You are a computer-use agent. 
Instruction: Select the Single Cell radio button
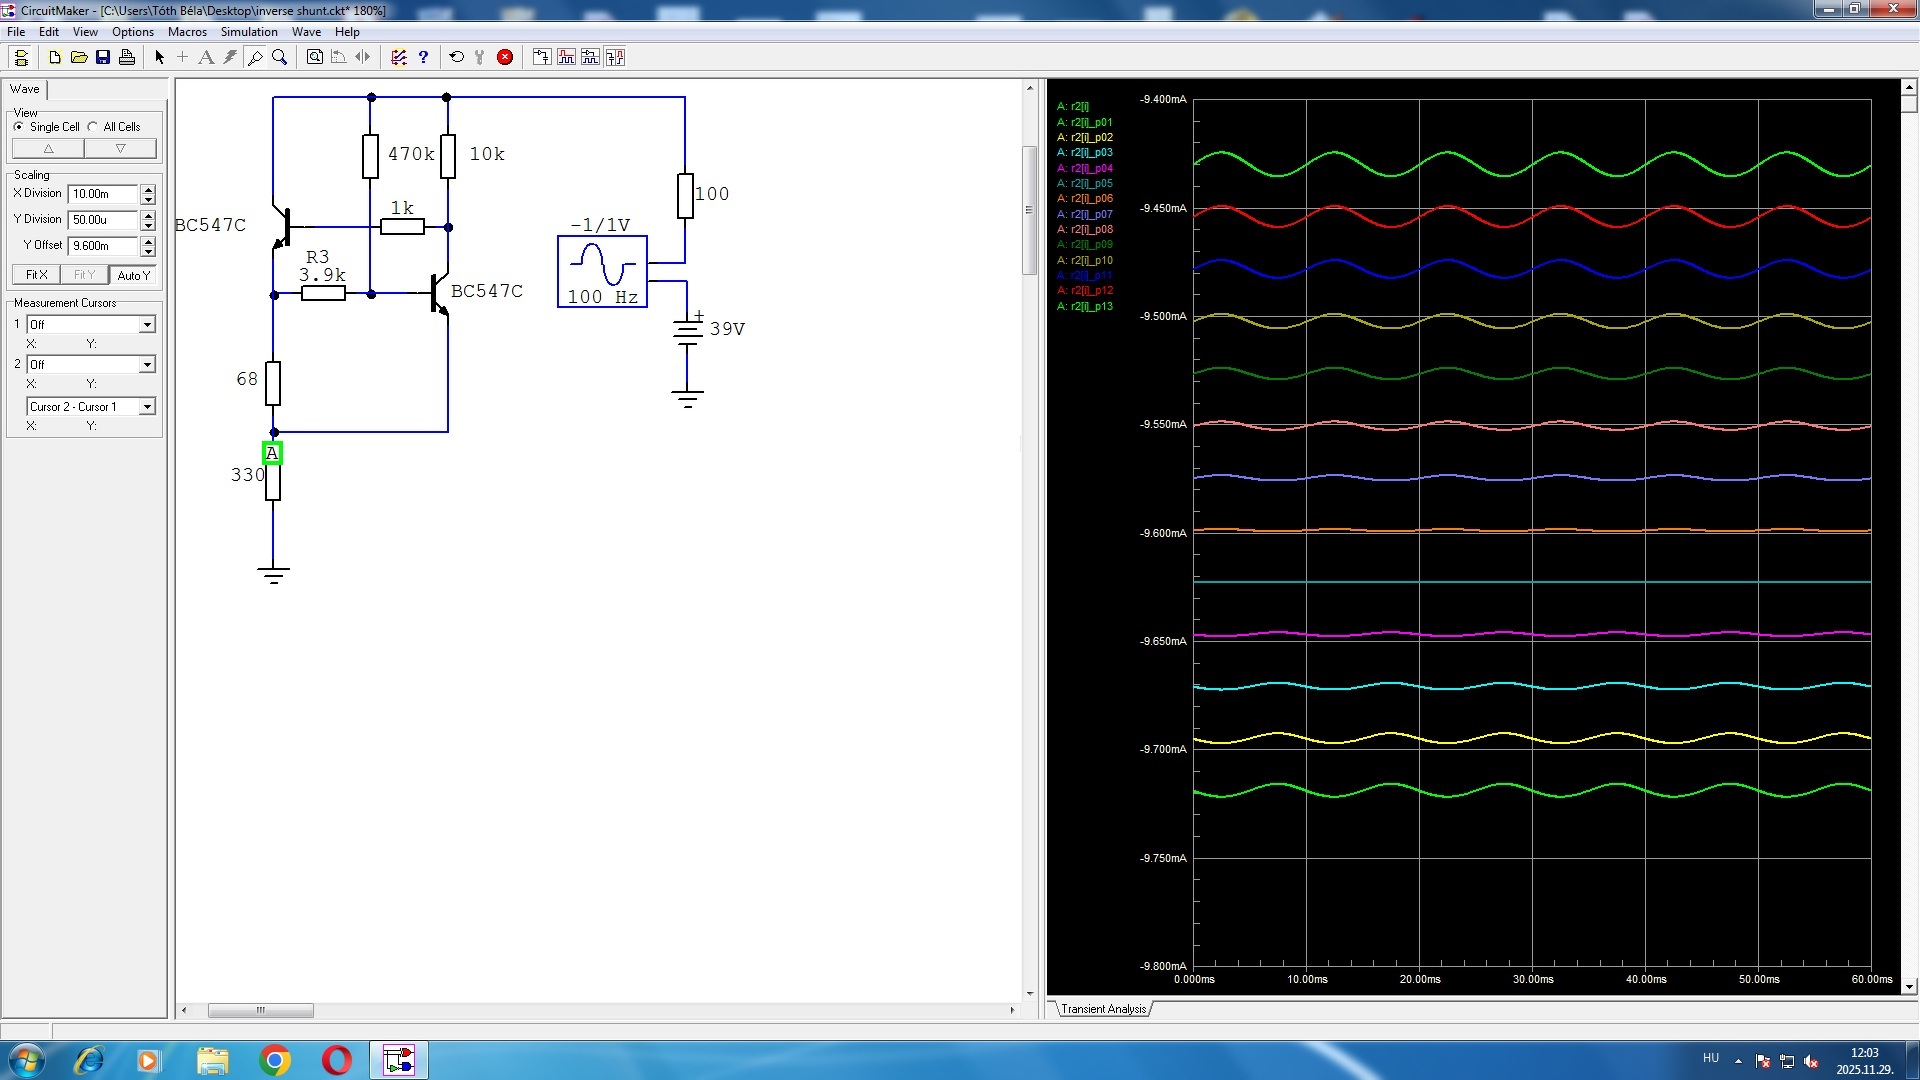[19, 127]
